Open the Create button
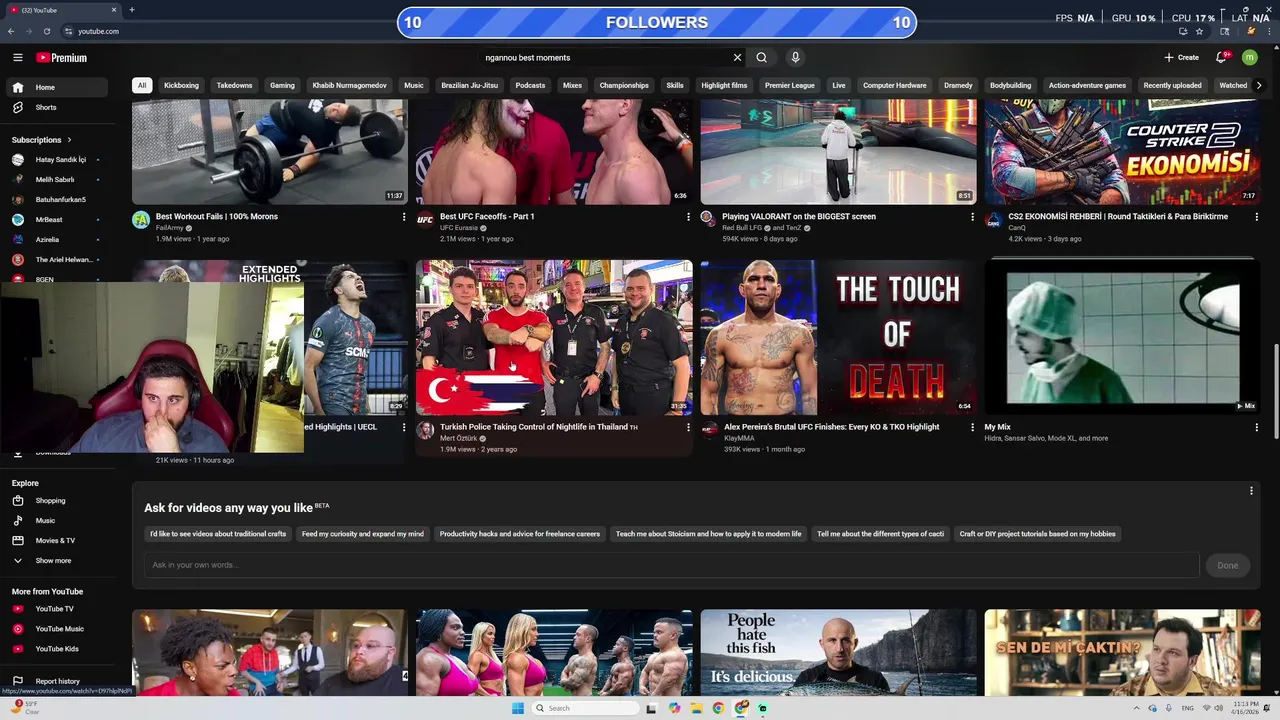The width and height of the screenshot is (1280, 720). coord(1181,58)
